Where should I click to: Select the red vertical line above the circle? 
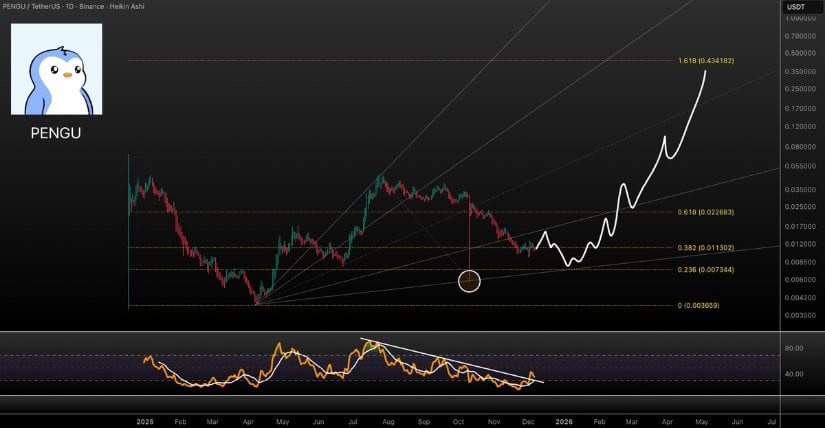coord(469,235)
